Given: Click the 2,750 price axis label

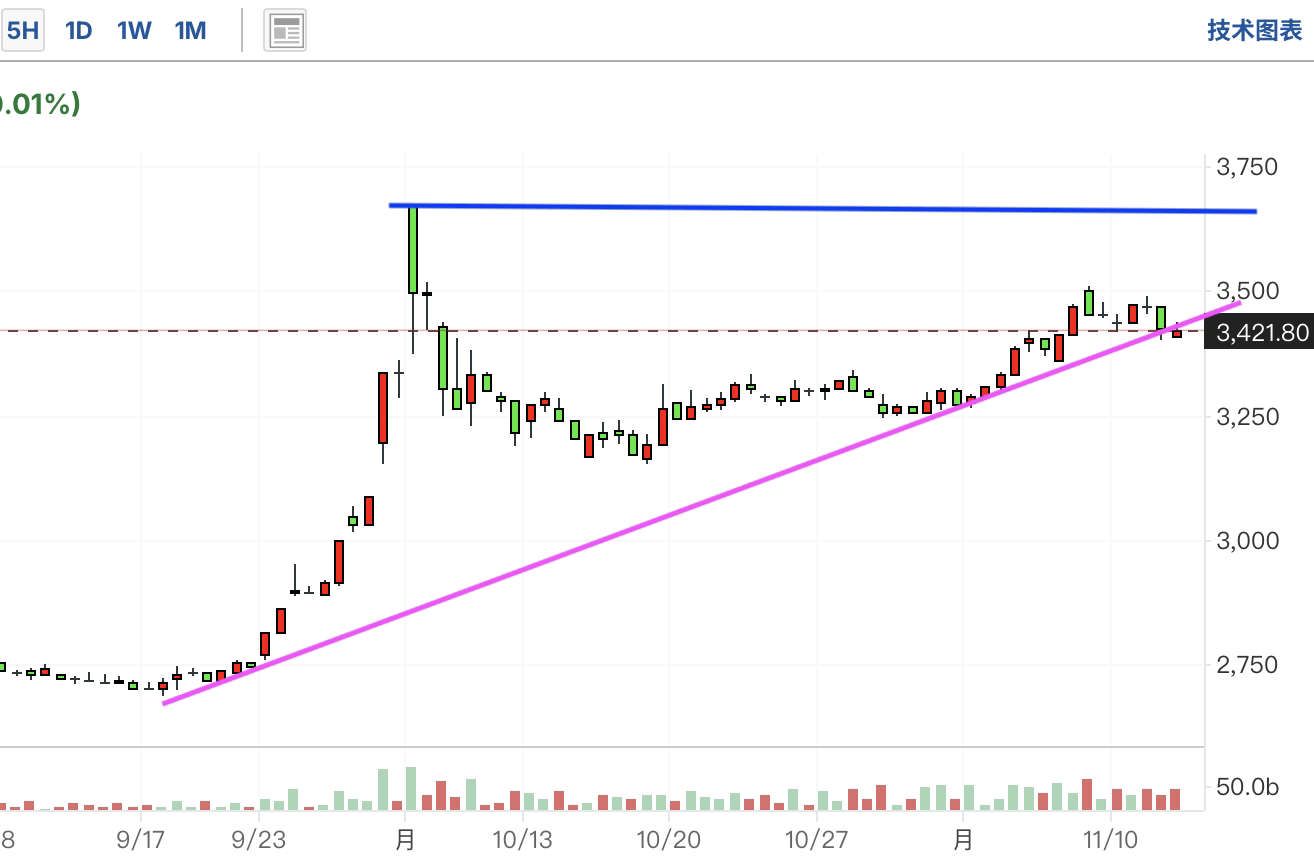Looking at the screenshot, I should coord(1247,665).
